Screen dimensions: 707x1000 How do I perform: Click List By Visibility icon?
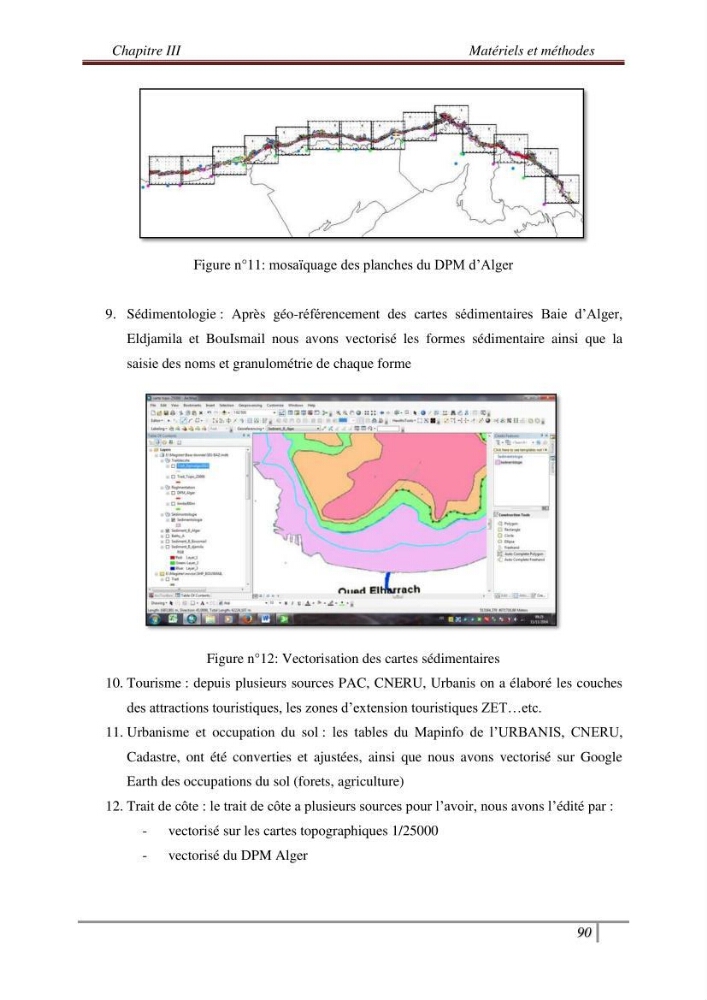click(x=164, y=442)
